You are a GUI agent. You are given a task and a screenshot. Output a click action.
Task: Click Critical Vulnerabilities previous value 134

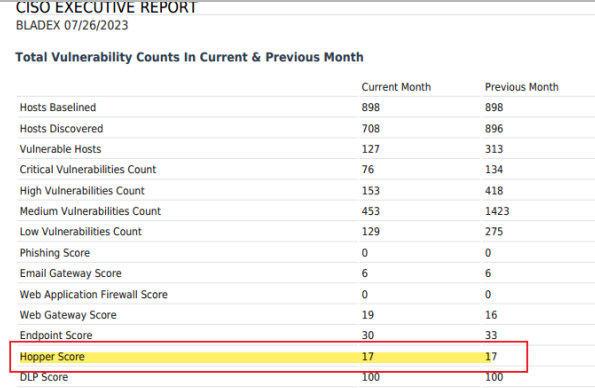[494, 169]
